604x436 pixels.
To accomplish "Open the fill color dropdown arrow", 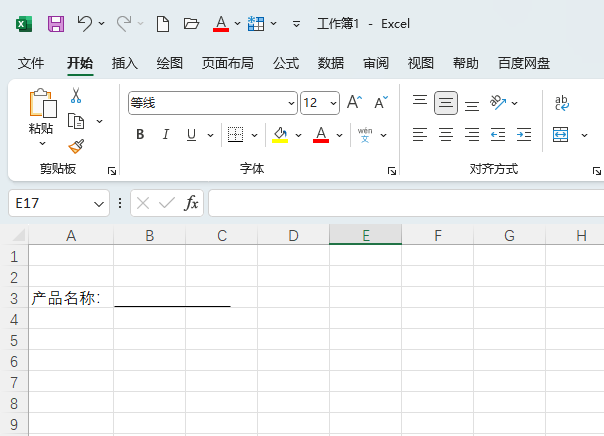I will (299, 135).
